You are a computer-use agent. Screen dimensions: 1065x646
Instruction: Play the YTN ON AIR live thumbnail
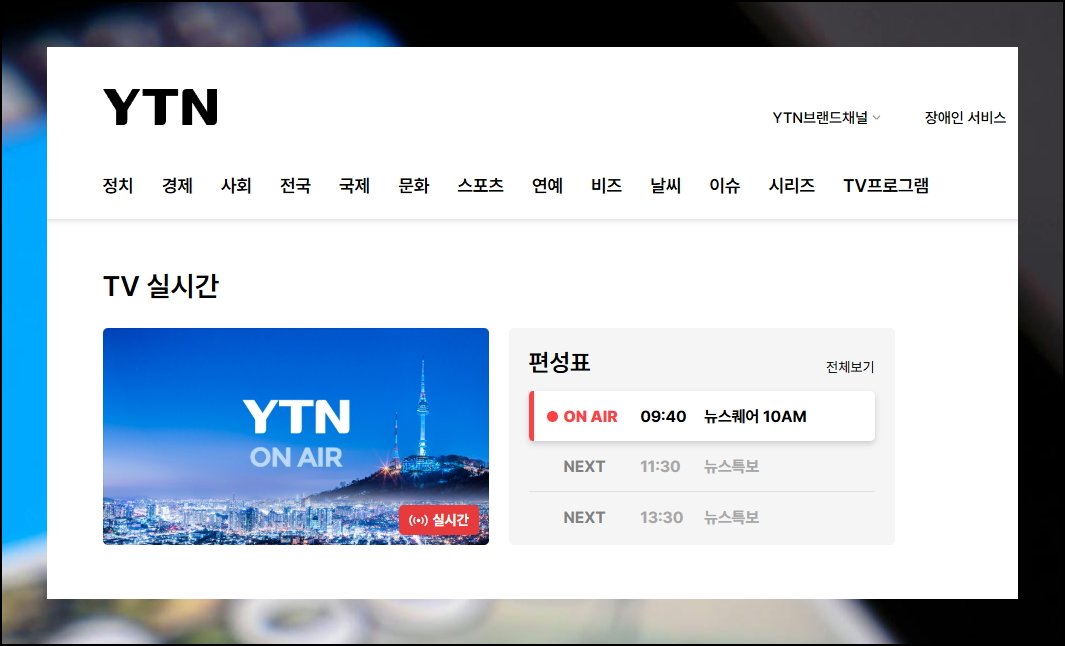[296, 436]
